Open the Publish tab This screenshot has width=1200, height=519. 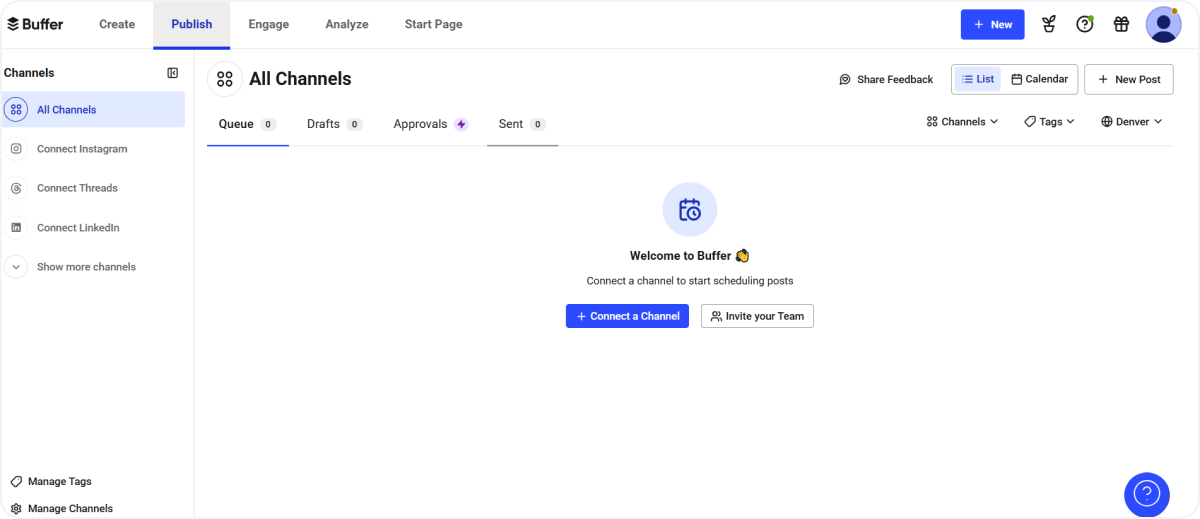coord(191,24)
